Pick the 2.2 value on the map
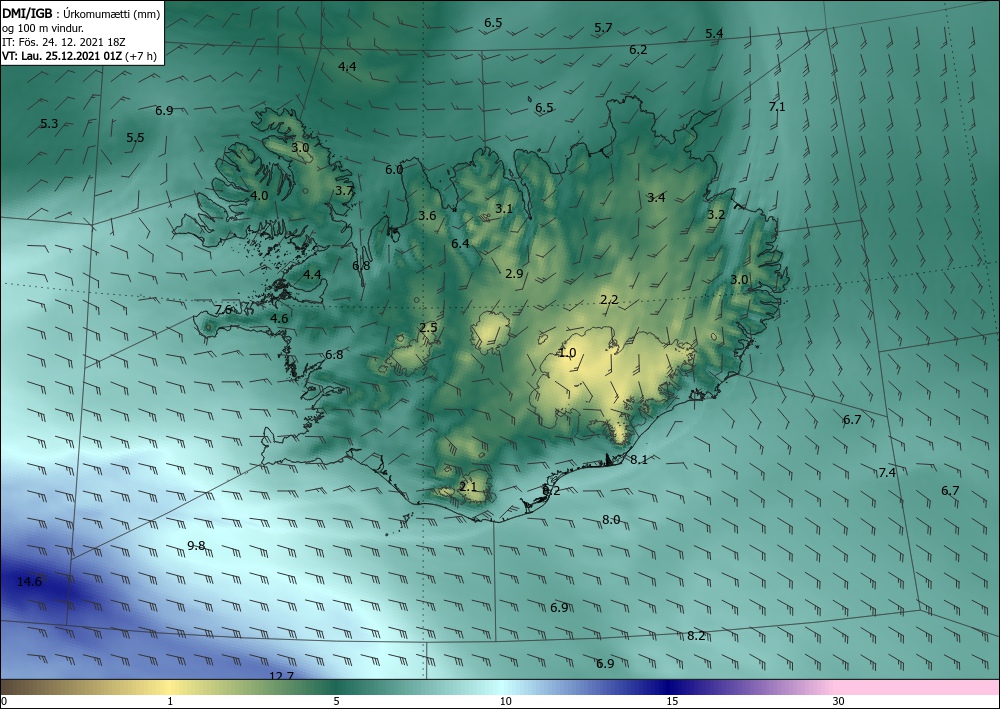The width and height of the screenshot is (1000, 709). [x=610, y=300]
